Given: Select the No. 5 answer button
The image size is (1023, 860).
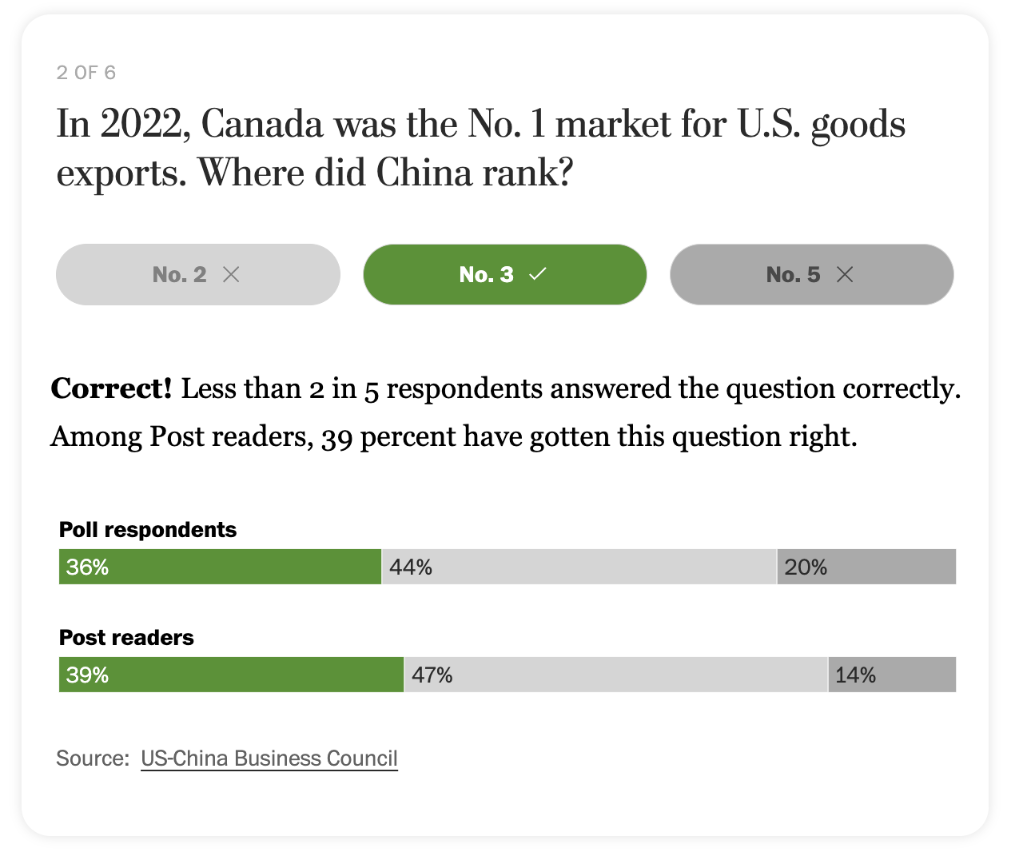Looking at the screenshot, I should 812,275.
